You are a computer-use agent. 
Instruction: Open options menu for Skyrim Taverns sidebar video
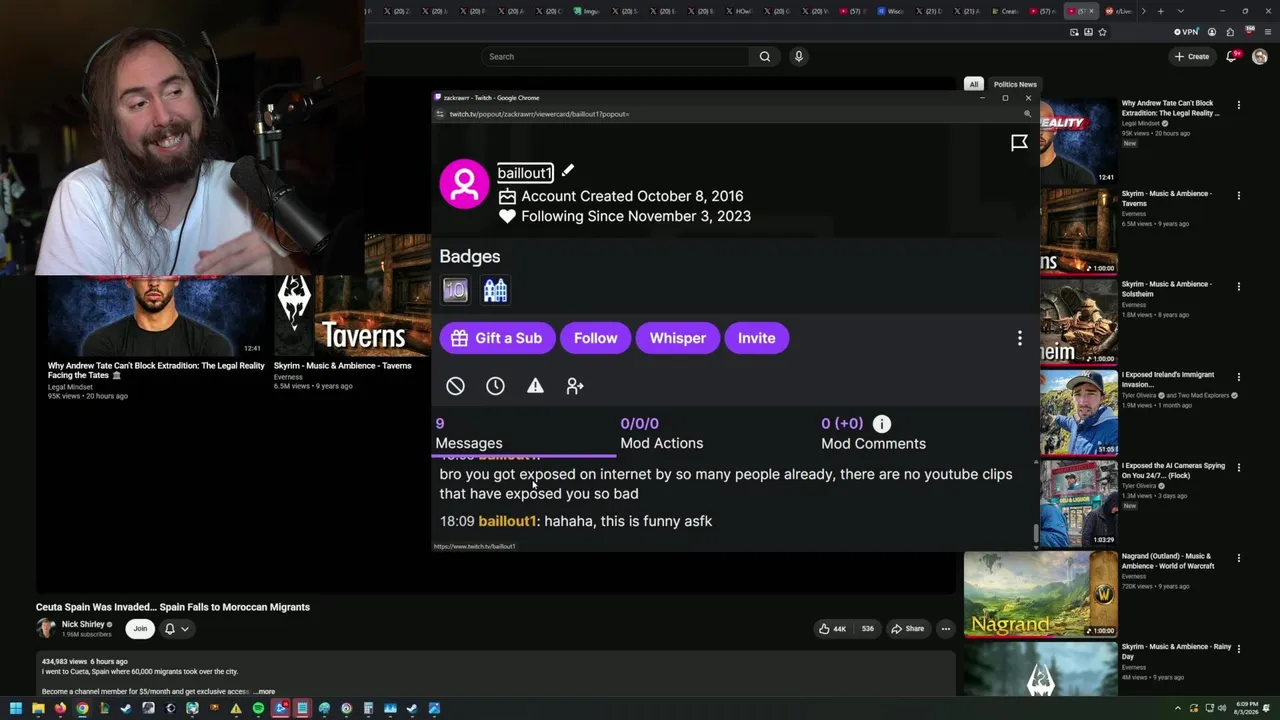1238,196
